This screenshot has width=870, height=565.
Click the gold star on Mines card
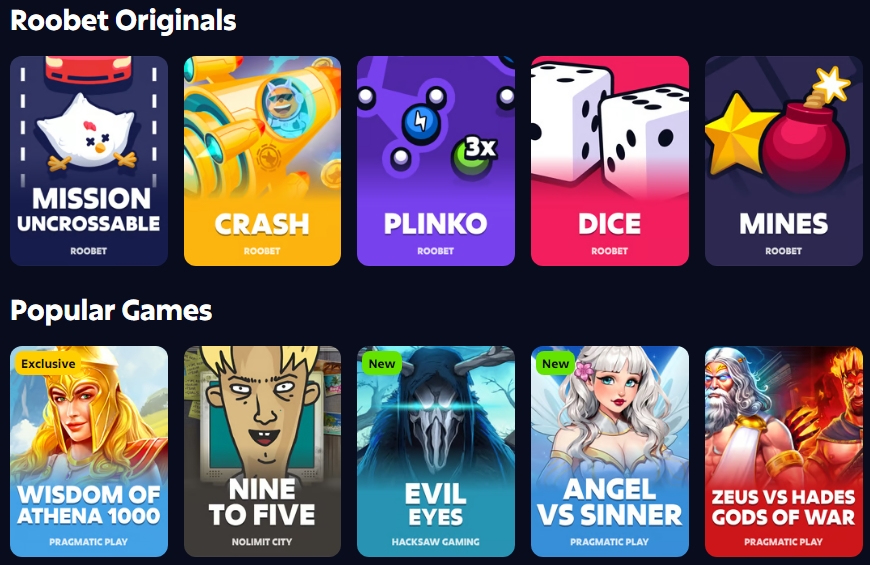pyautogui.click(x=737, y=133)
